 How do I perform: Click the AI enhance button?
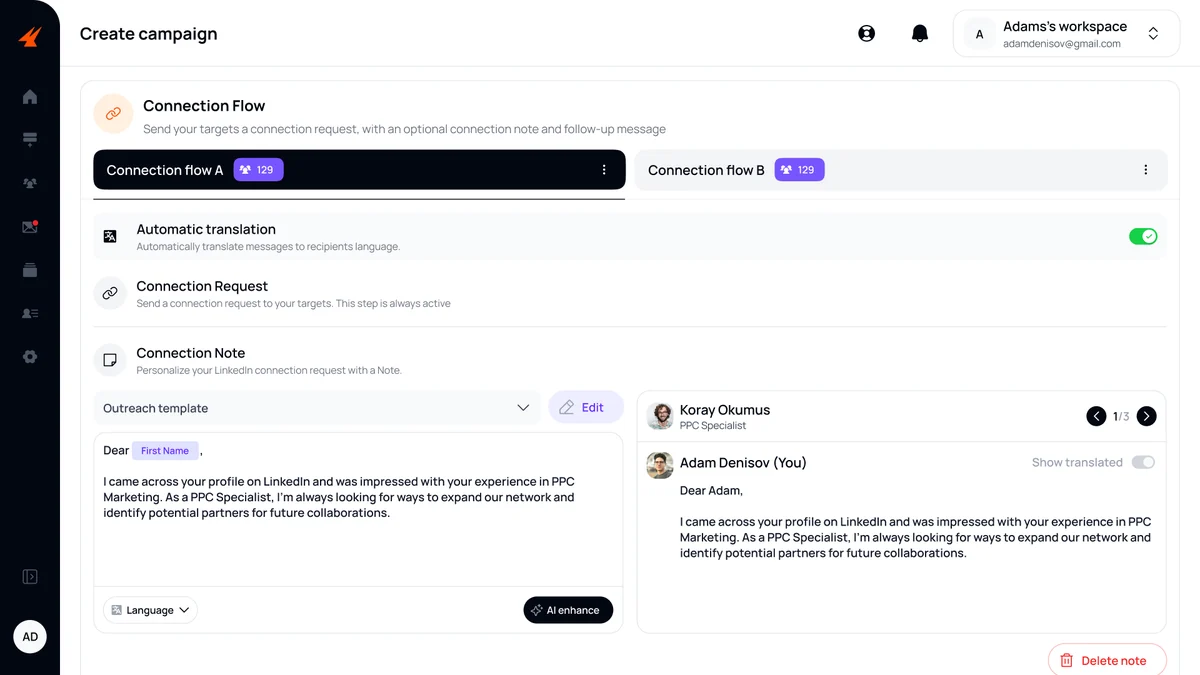coord(567,610)
